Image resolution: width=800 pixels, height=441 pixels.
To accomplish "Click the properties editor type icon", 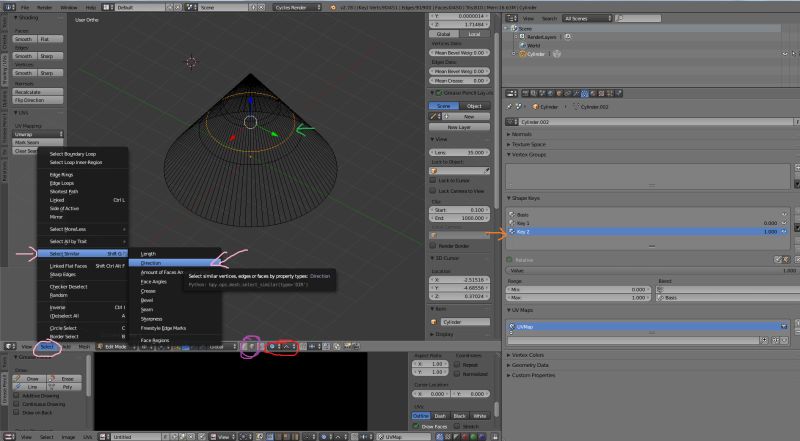I will (x=512, y=93).
